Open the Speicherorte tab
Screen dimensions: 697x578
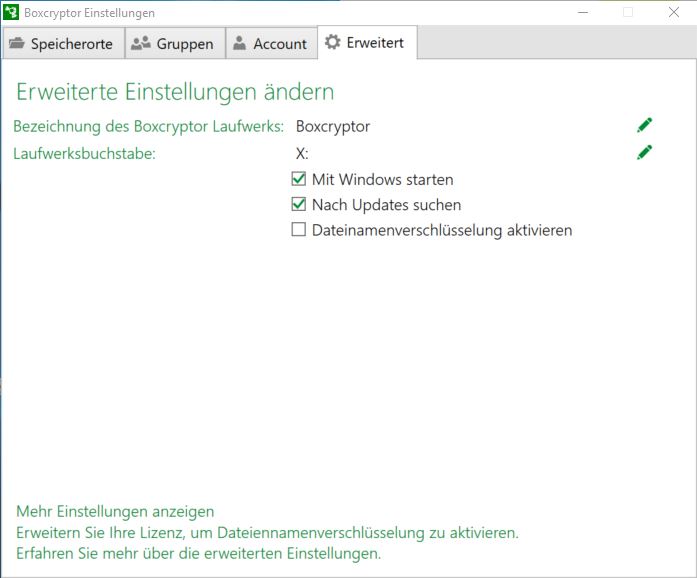[64, 43]
